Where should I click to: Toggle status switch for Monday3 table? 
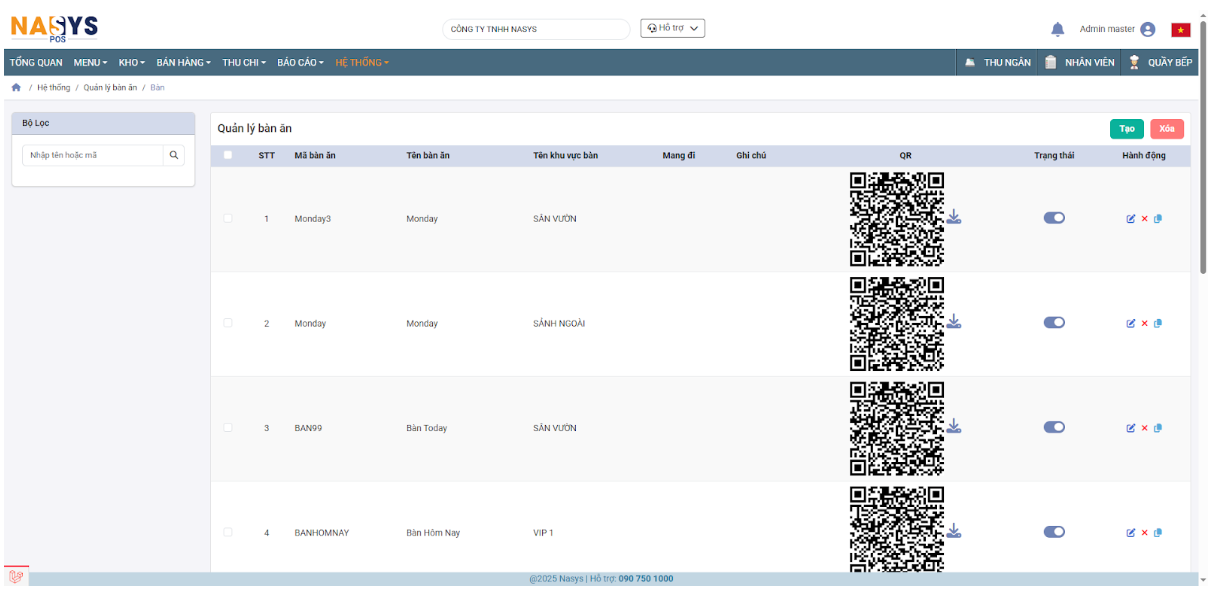(x=1054, y=218)
